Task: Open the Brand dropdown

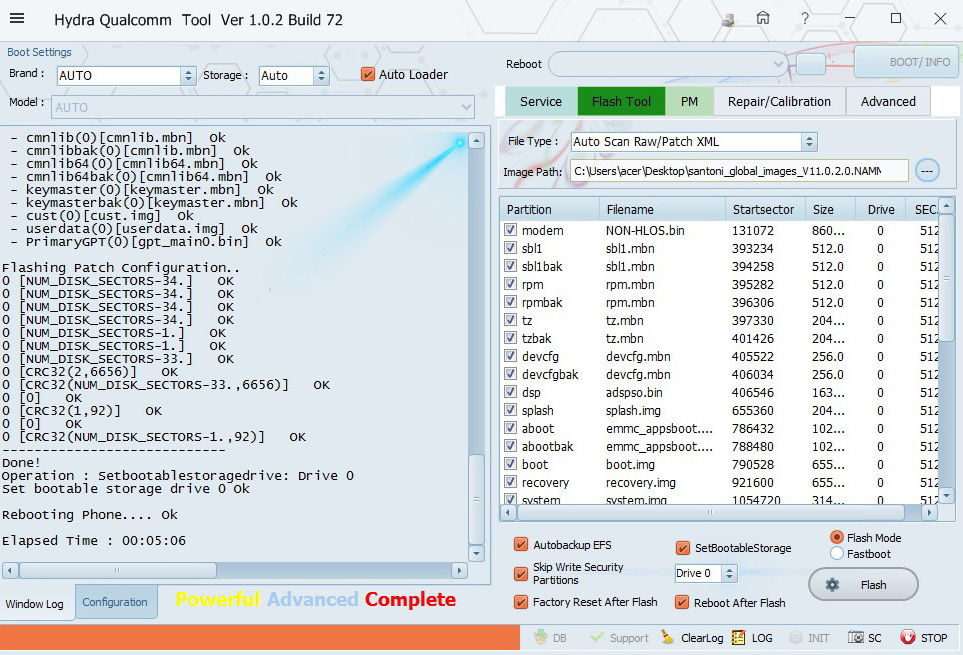Action: pyautogui.click(x=188, y=76)
